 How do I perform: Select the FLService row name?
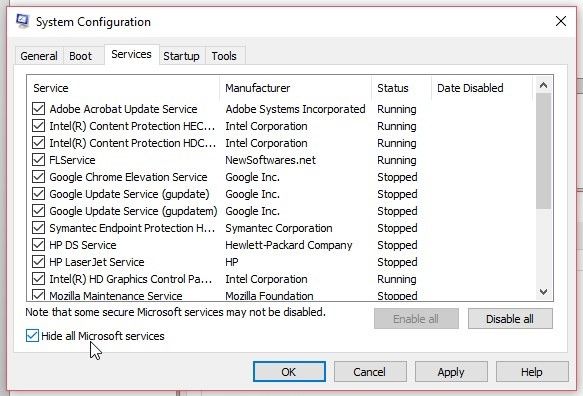point(72,160)
